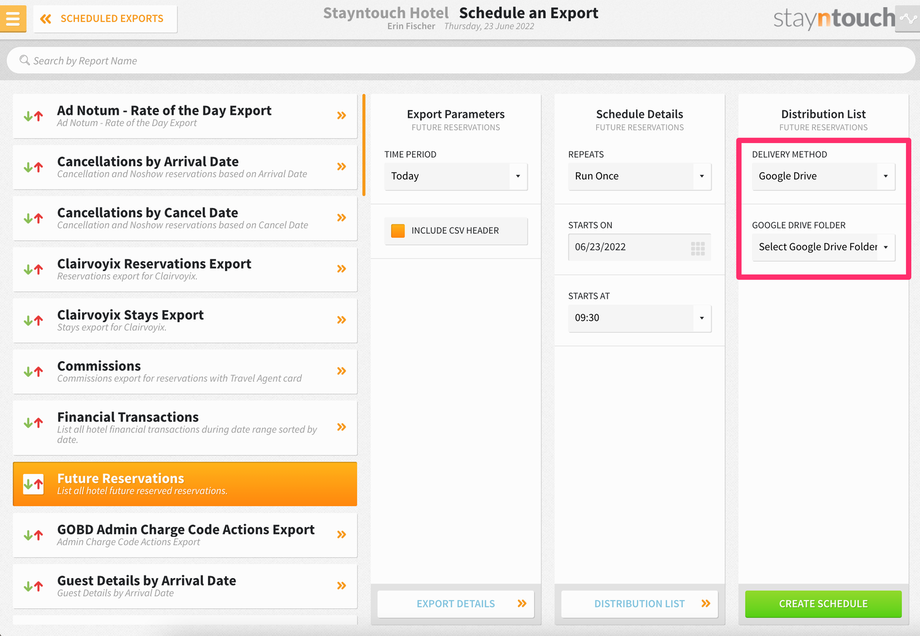Click arrows icon for Clairvoyix Reservations Export

tap(33, 269)
